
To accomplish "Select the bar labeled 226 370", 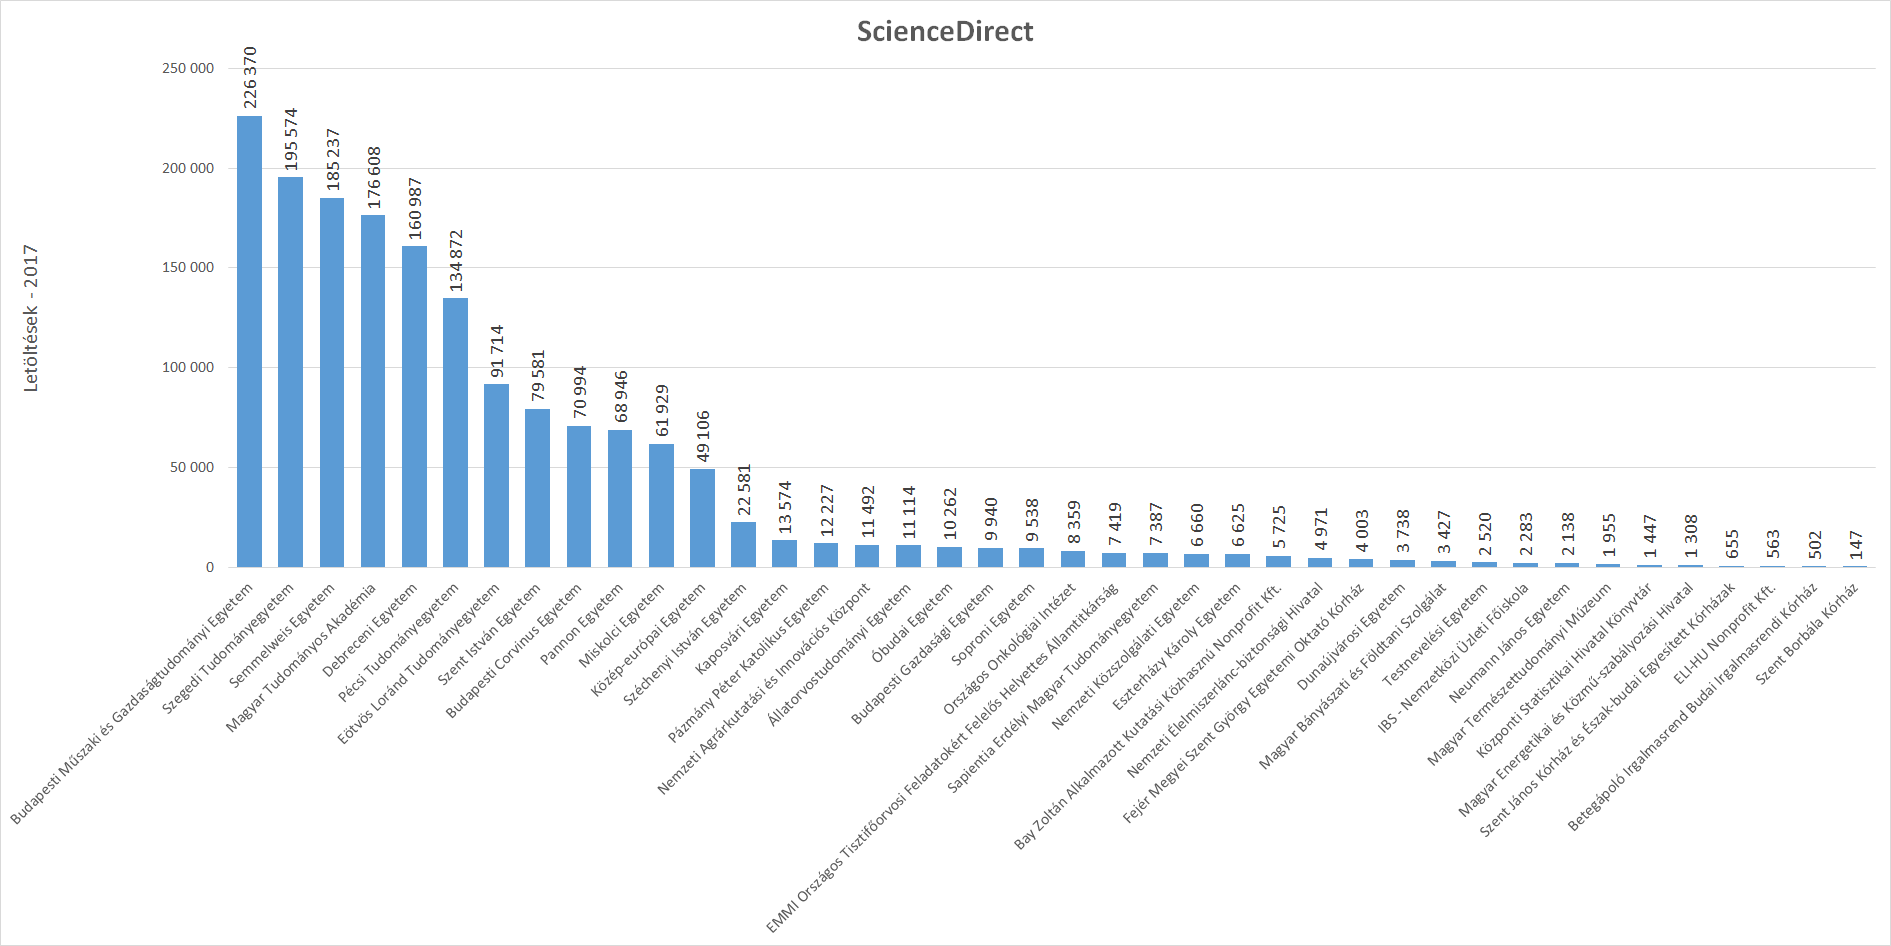I will click(249, 341).
